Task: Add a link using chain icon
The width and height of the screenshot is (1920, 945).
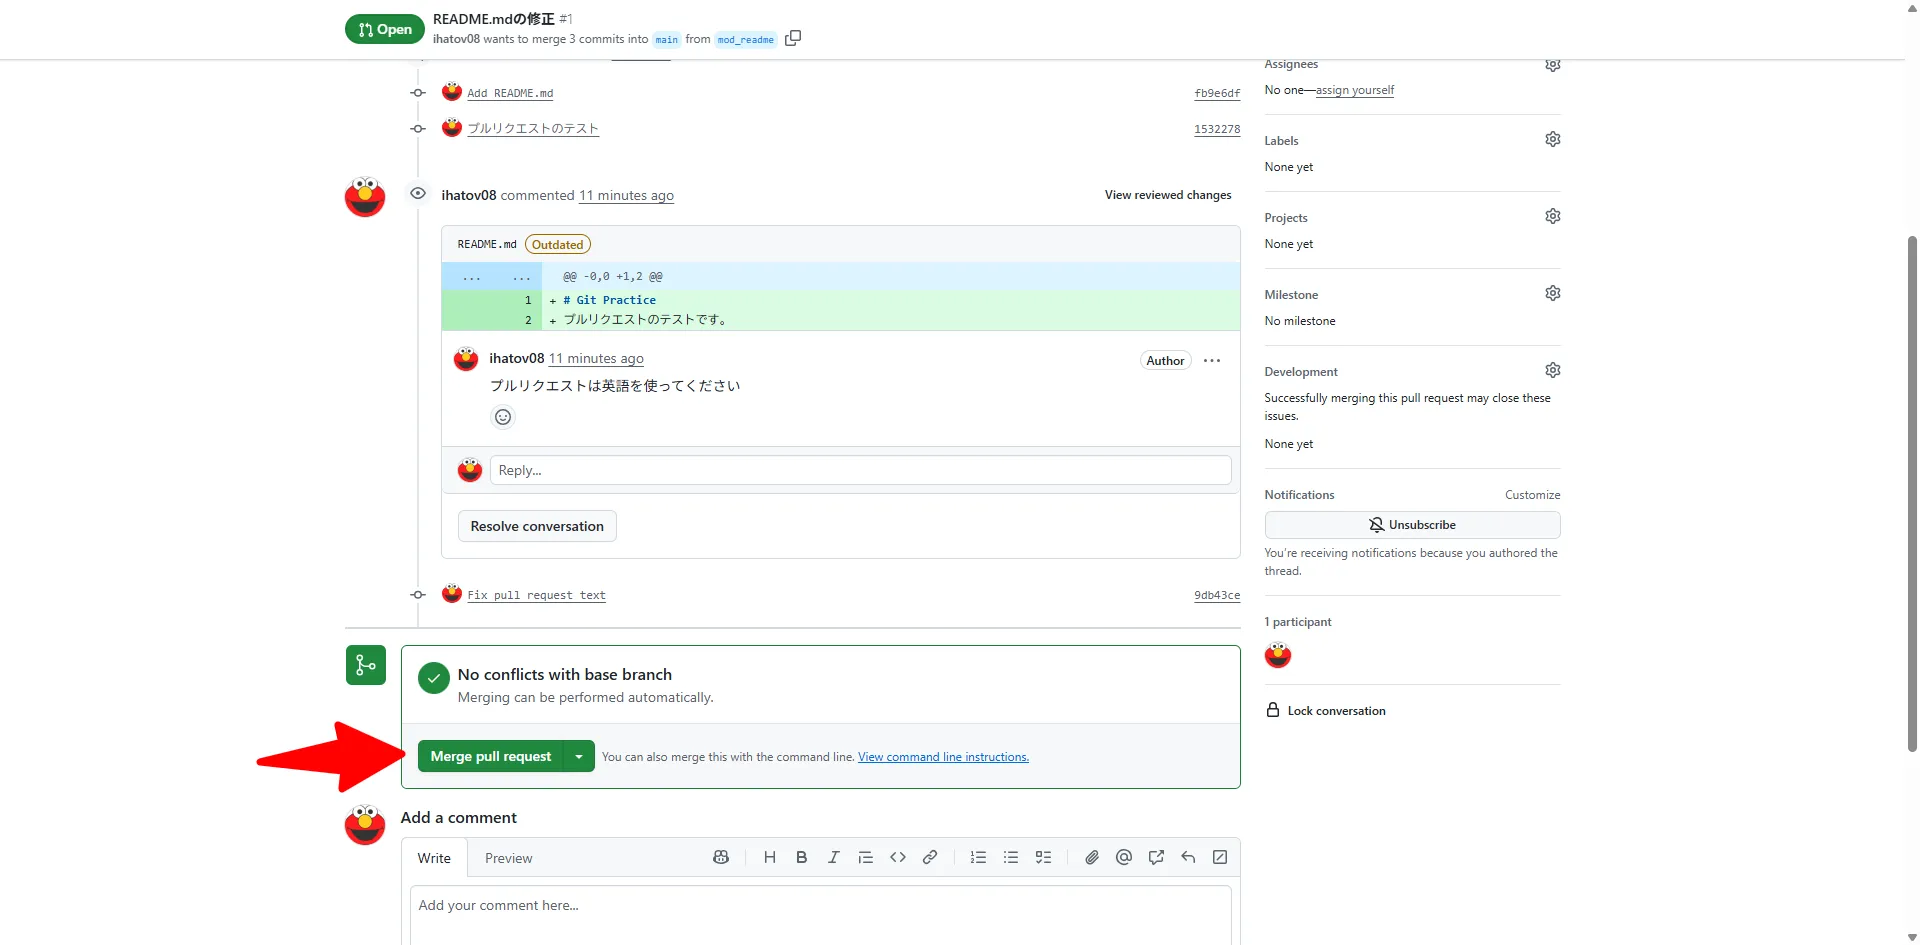Action: (929, 857)
